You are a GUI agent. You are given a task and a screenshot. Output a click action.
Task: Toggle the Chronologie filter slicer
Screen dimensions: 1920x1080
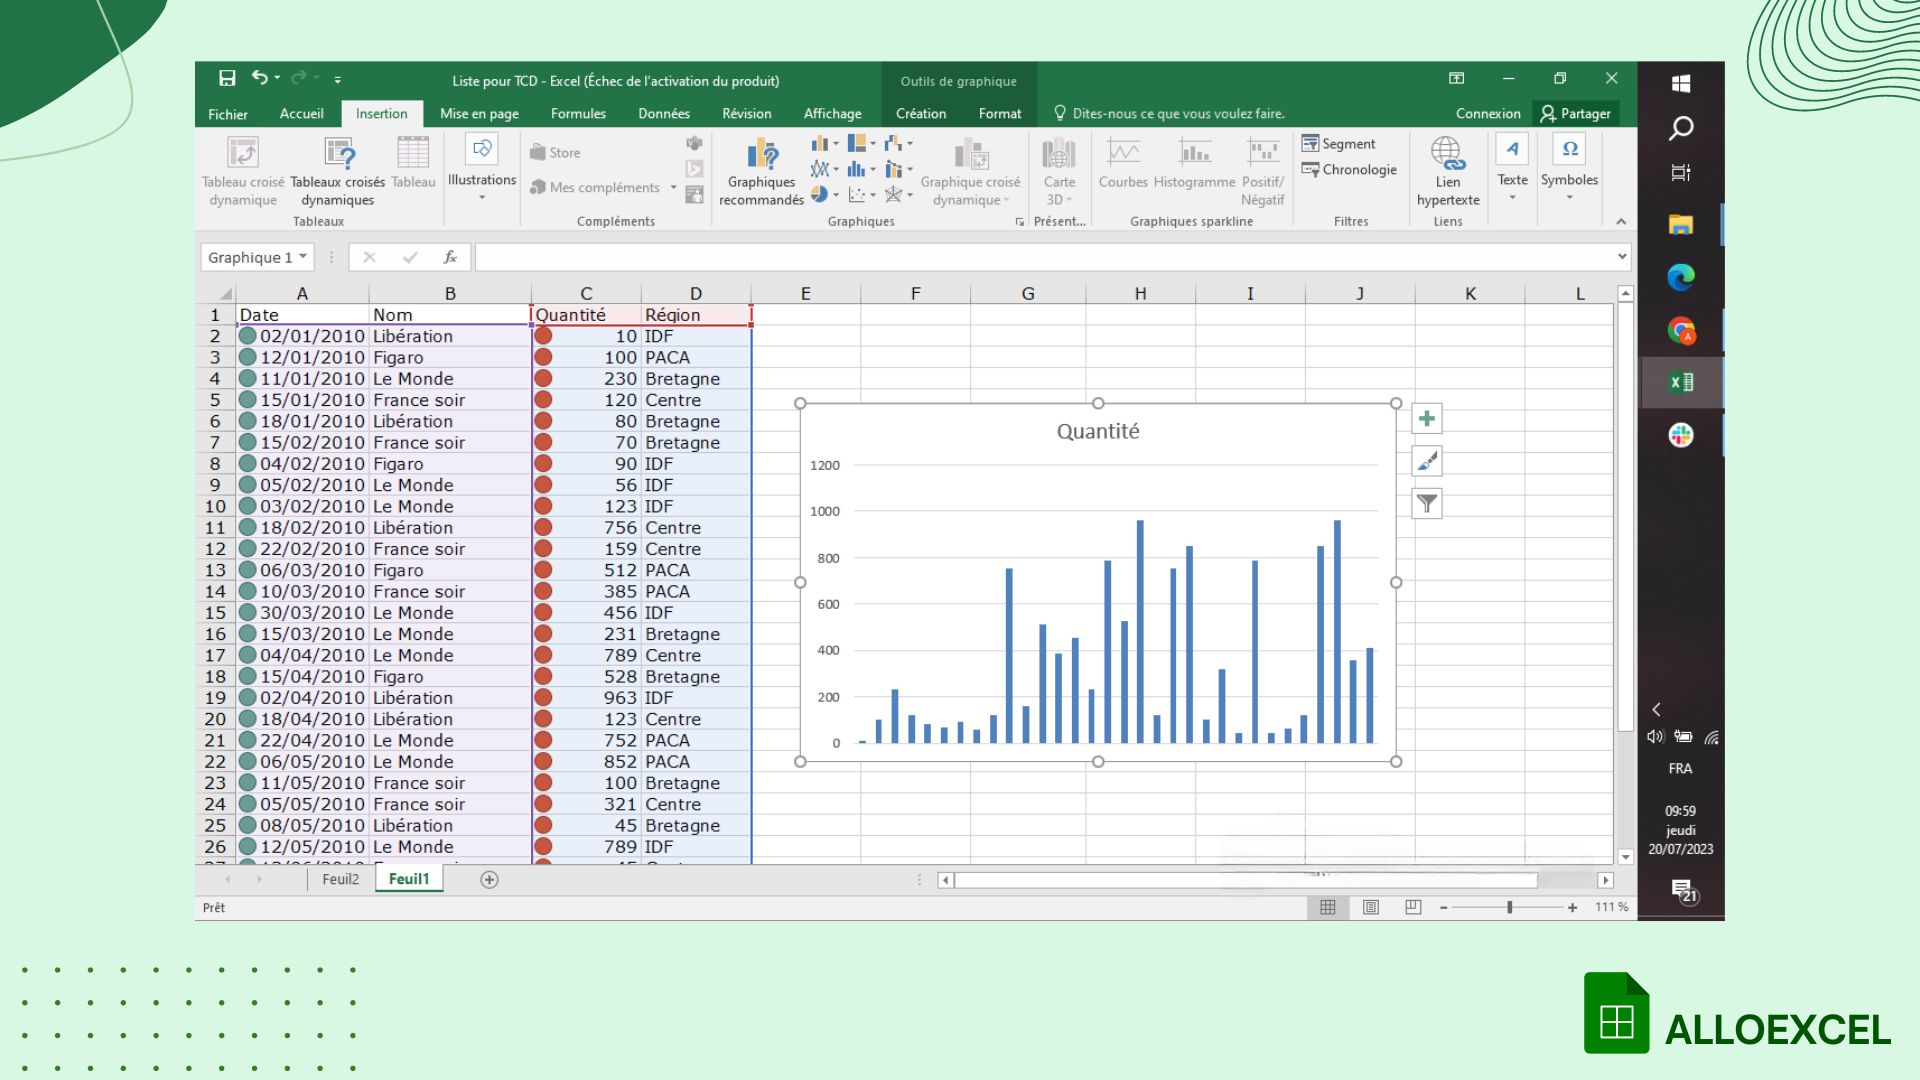point(1352,170)
